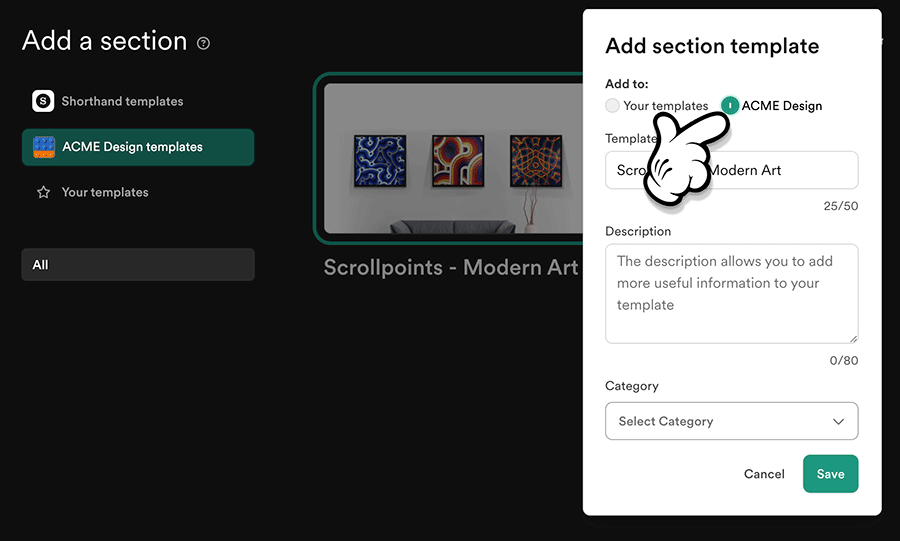
Task: Select ACME Design templates tab
Action: (138, 147)
